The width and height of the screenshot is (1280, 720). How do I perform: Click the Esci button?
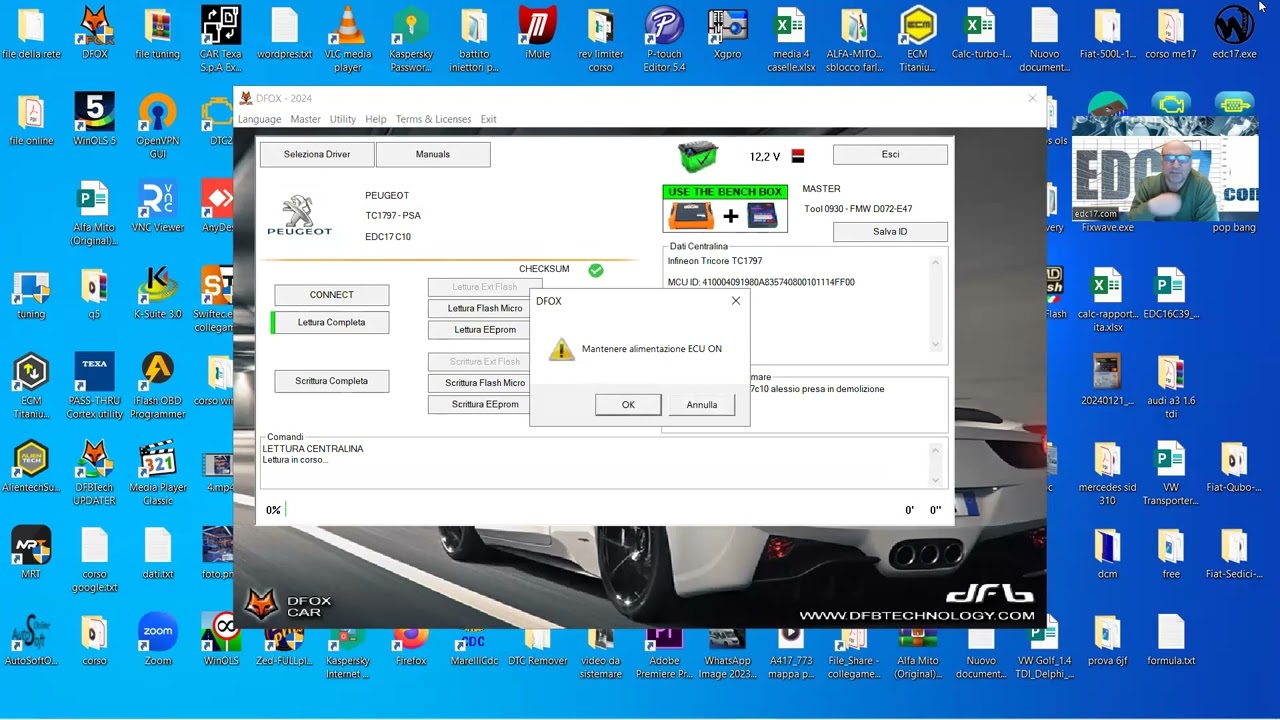click(890, 154)
